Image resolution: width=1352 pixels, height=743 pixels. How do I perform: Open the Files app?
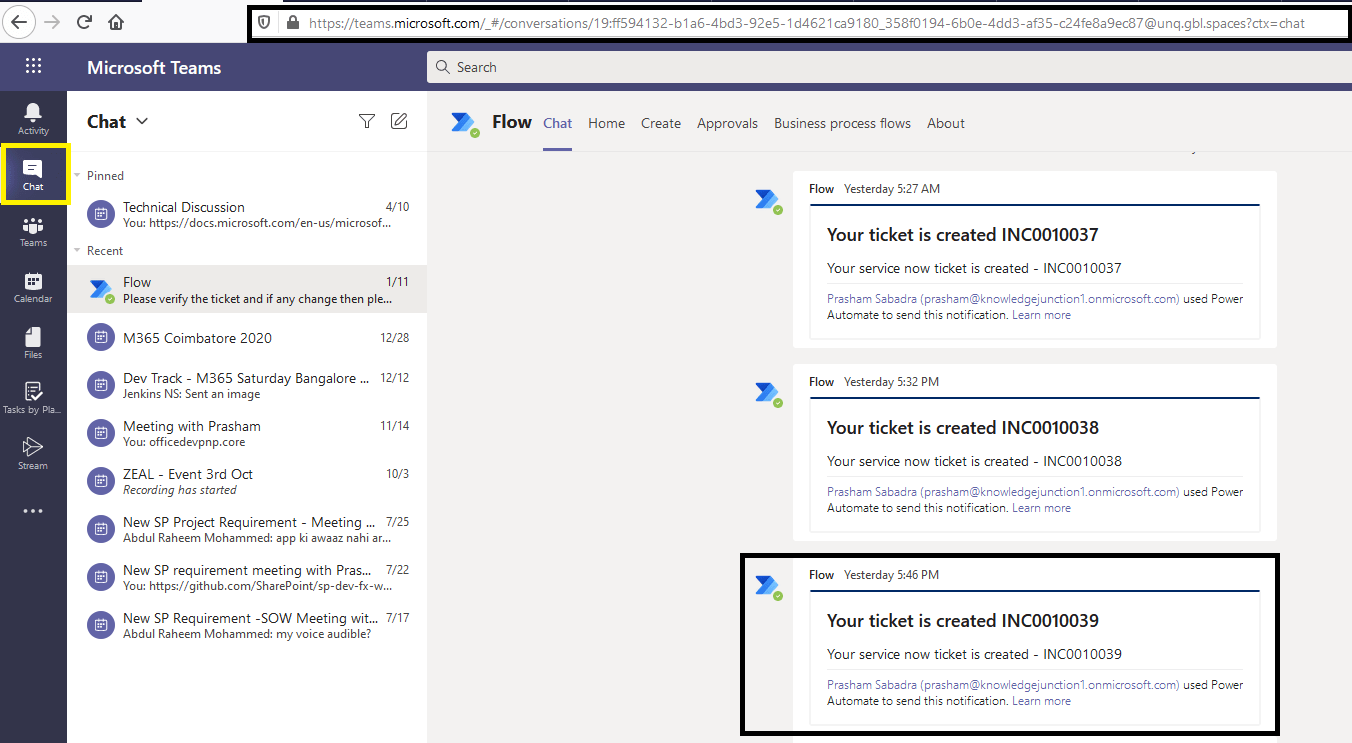(33, 342)
